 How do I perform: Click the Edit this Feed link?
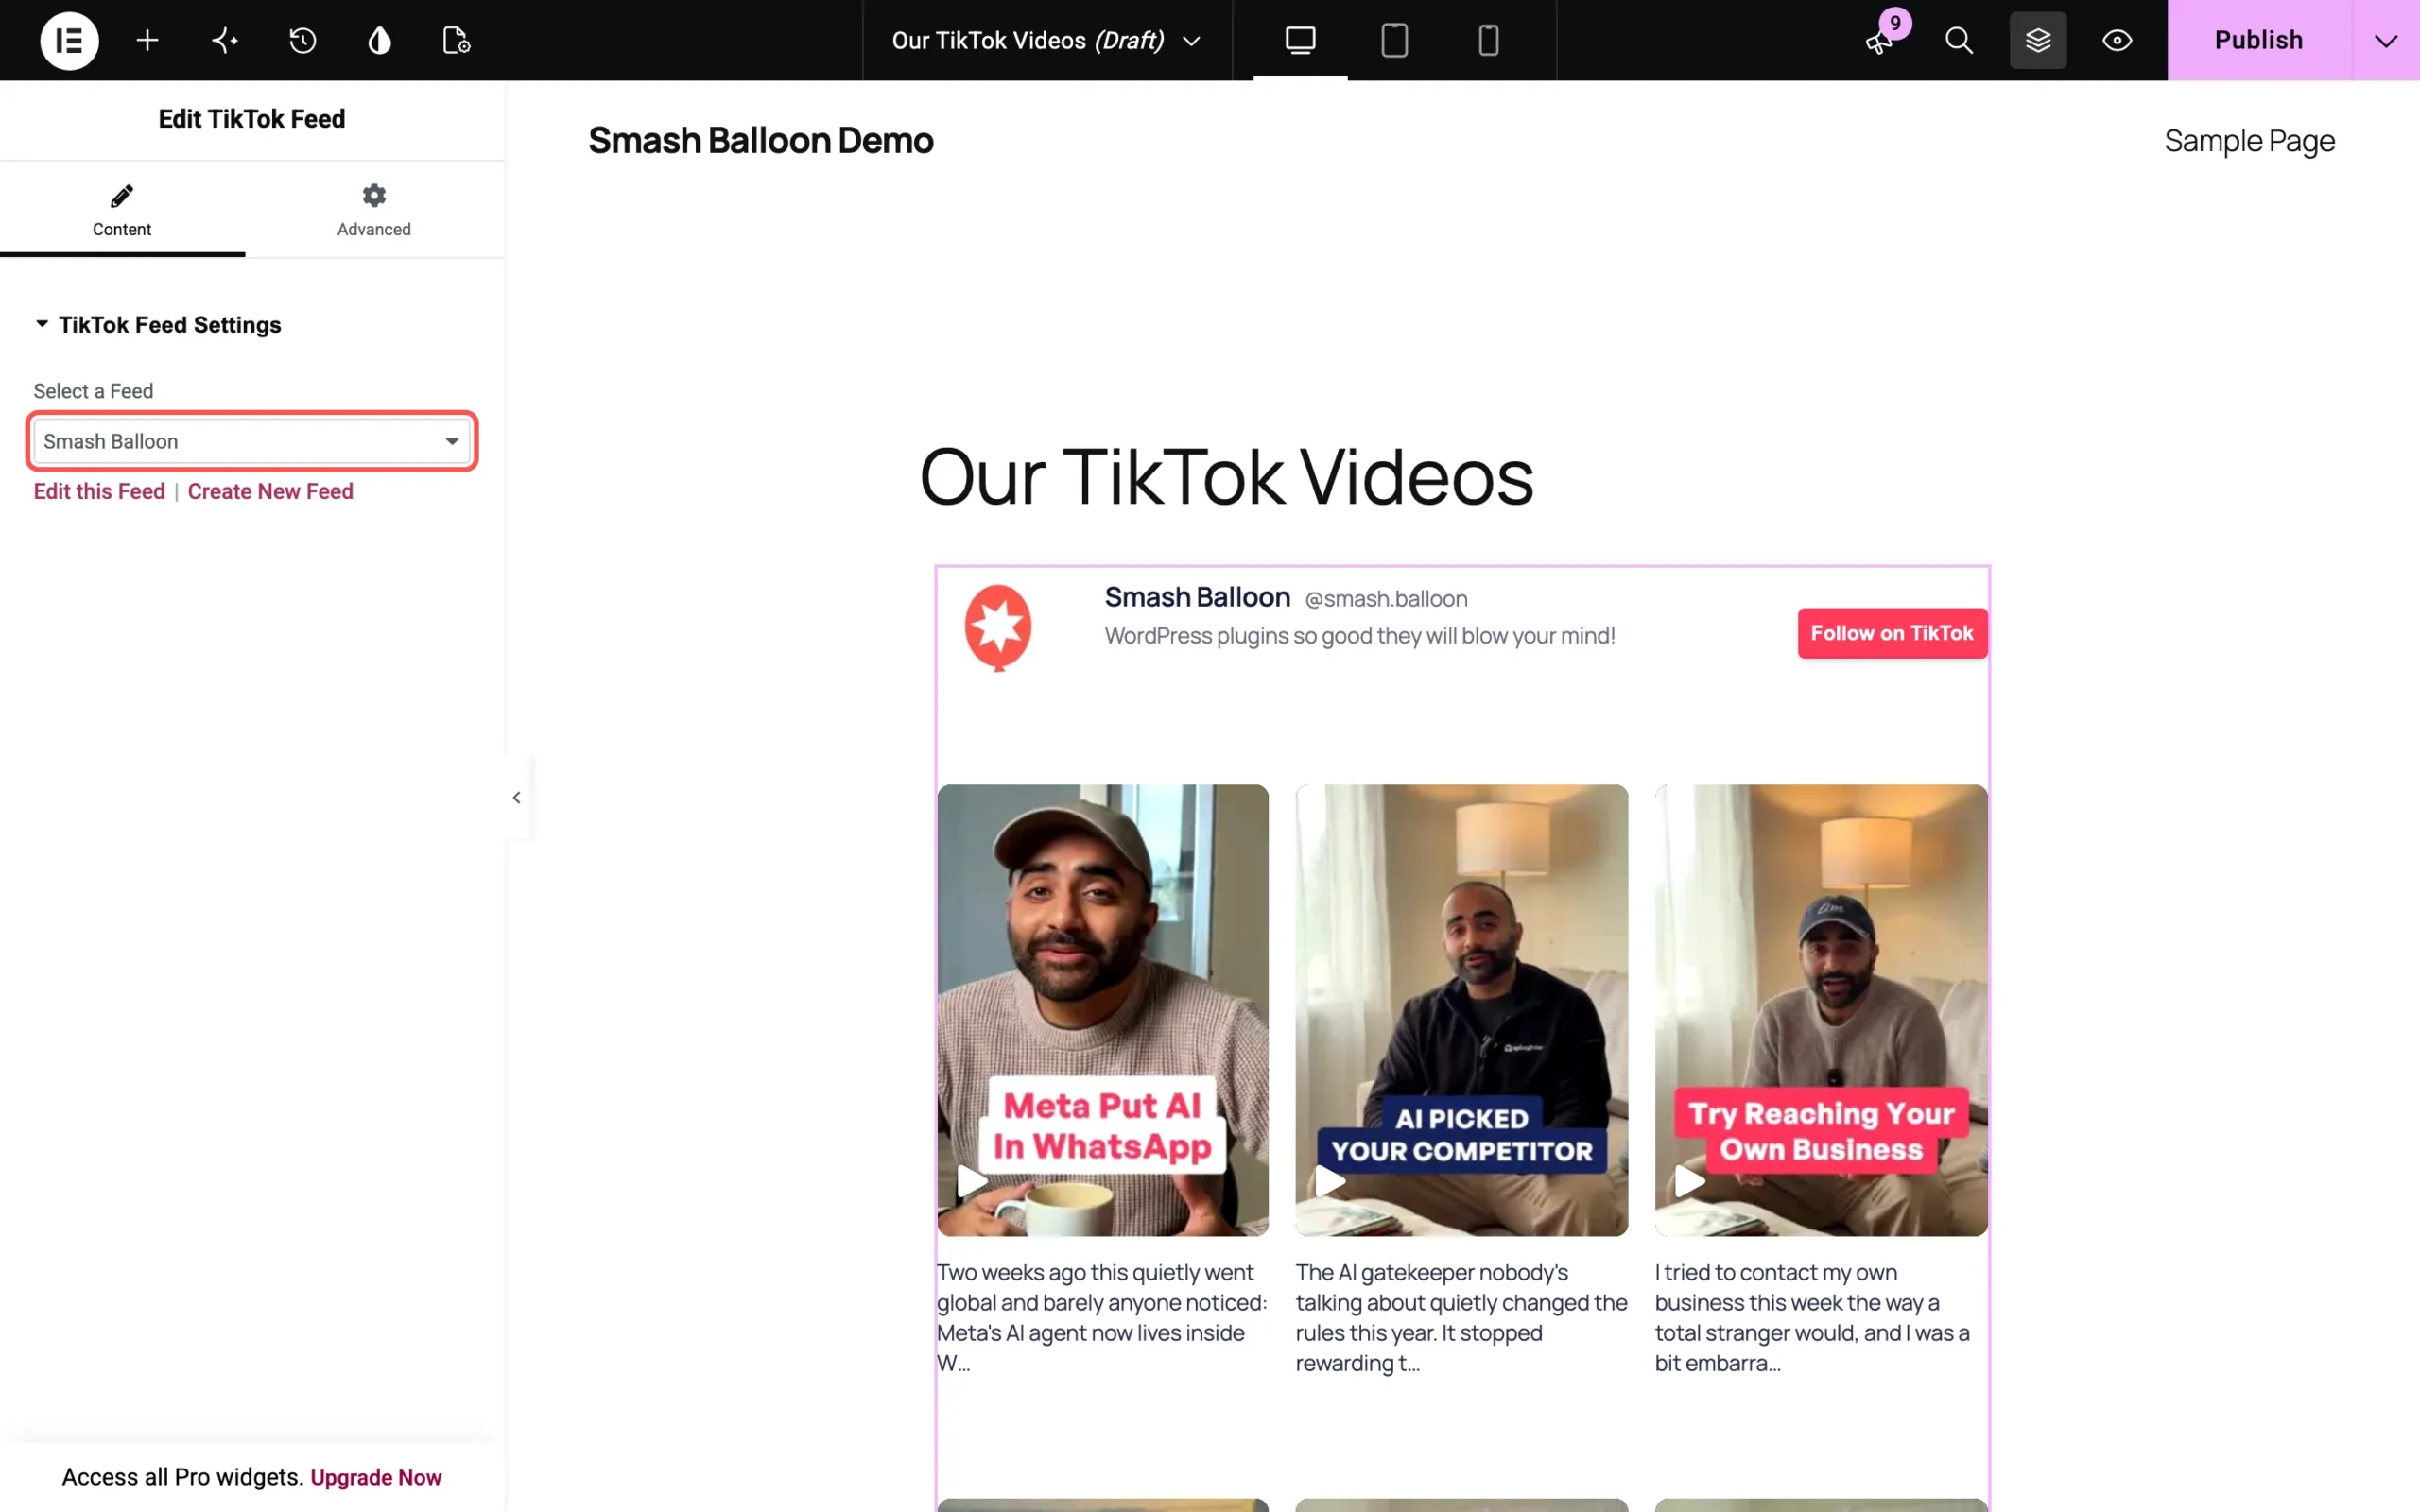[99, 491]
